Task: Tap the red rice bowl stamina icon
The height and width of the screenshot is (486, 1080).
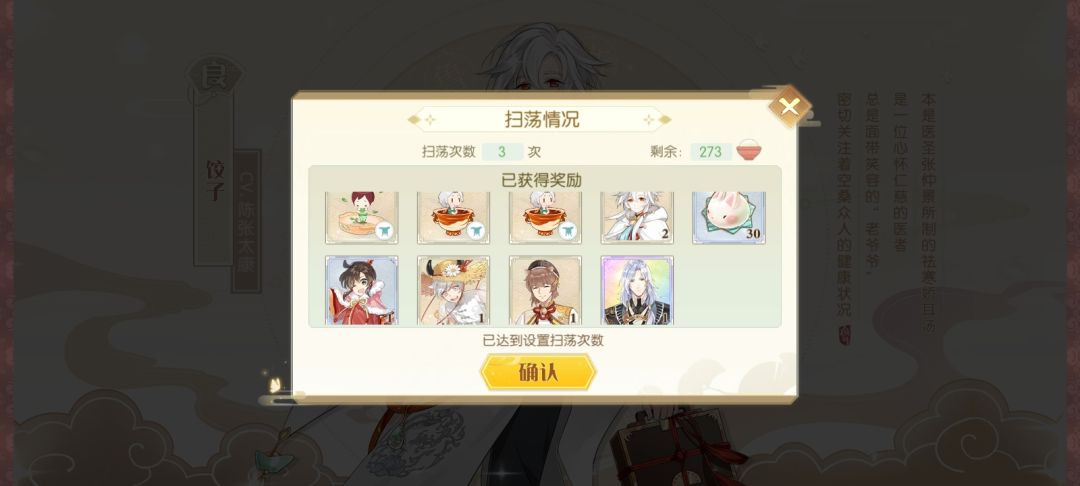Action: point(749,151)
